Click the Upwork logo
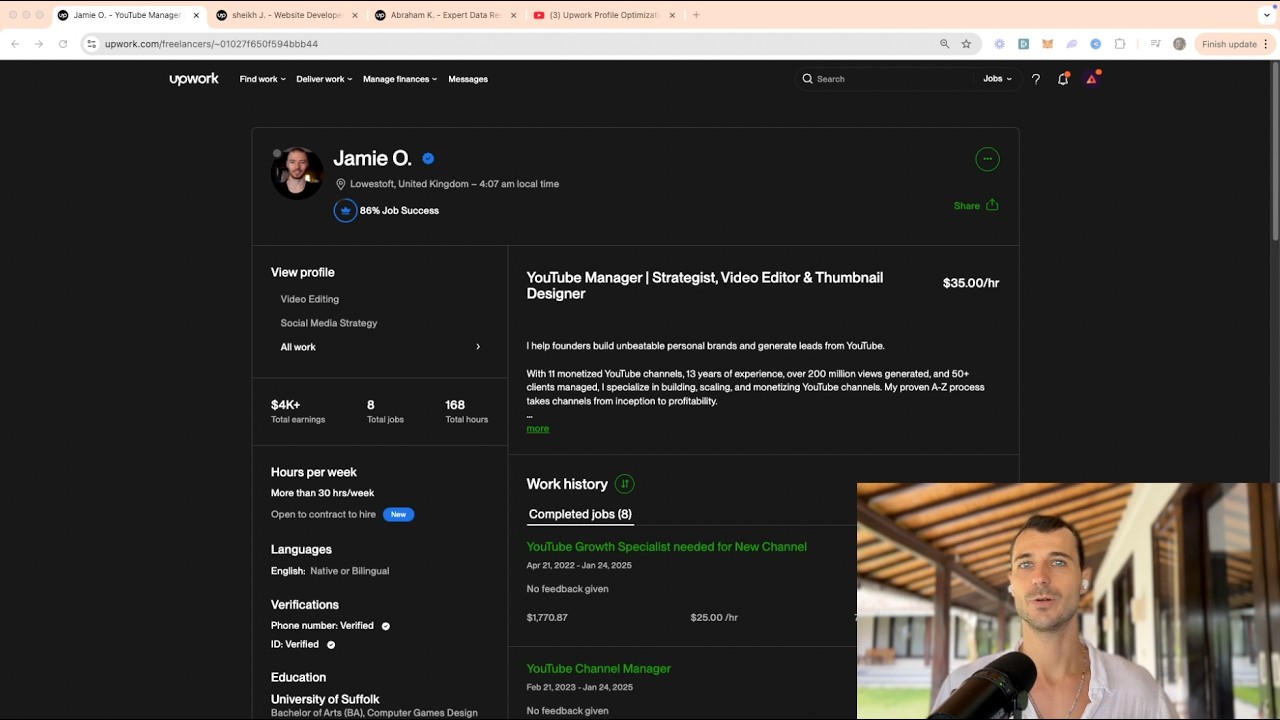Viewport: 1280px width, 720px height. [x=194, y=79]
